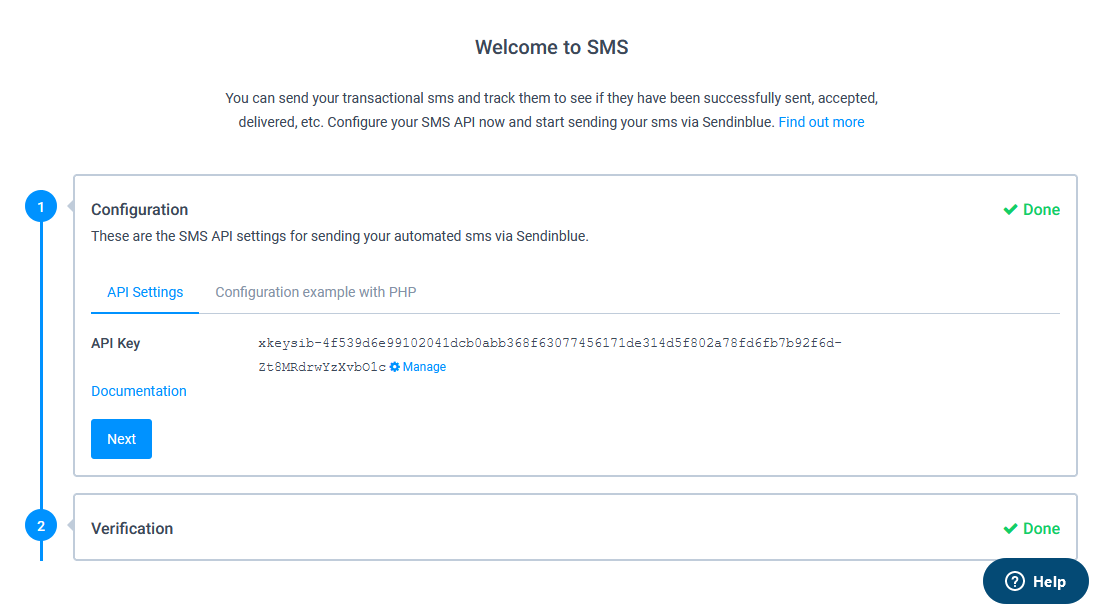Open the Find out more link

[x=821, y=122]
